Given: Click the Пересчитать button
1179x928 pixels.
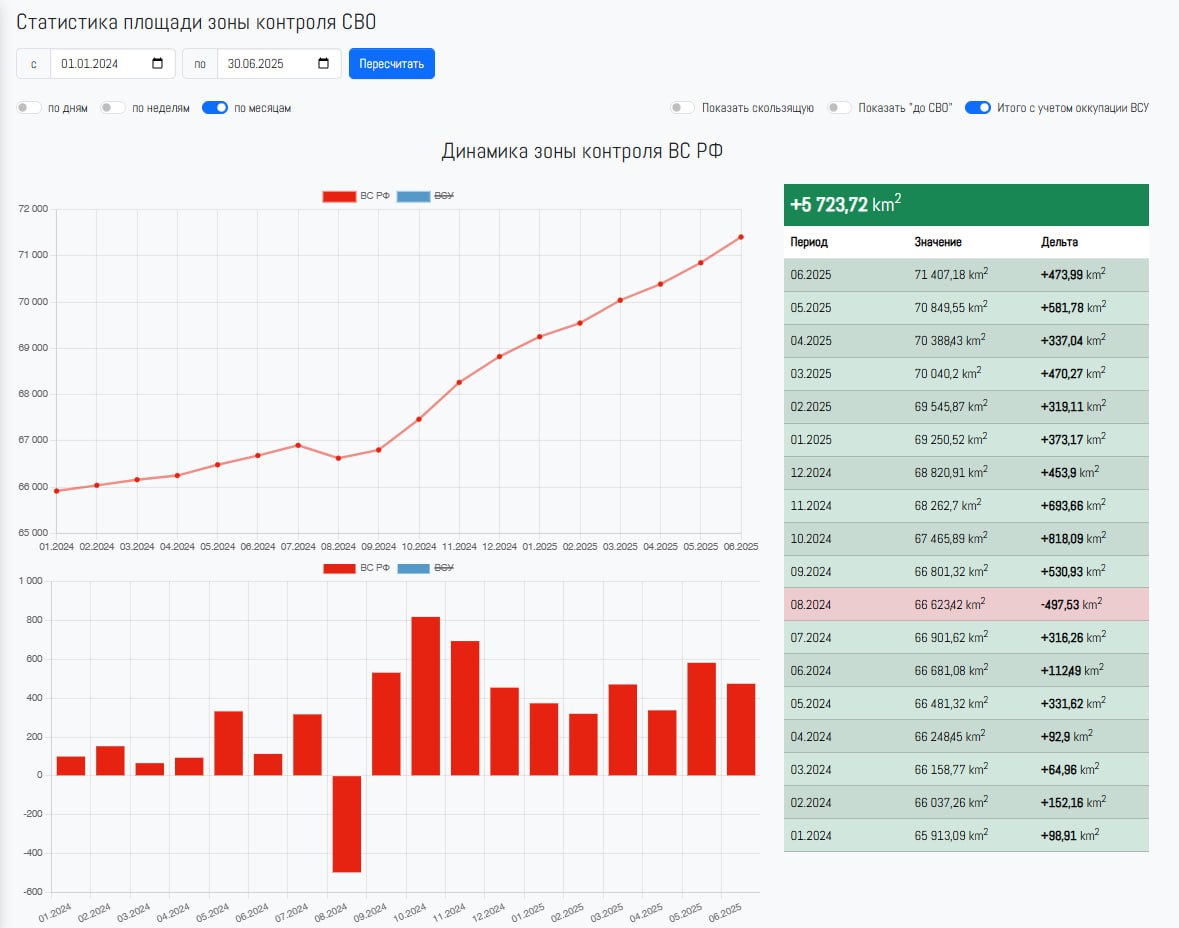Looking at the screenshot, I should pyautogui.click(x=391, y=64).
